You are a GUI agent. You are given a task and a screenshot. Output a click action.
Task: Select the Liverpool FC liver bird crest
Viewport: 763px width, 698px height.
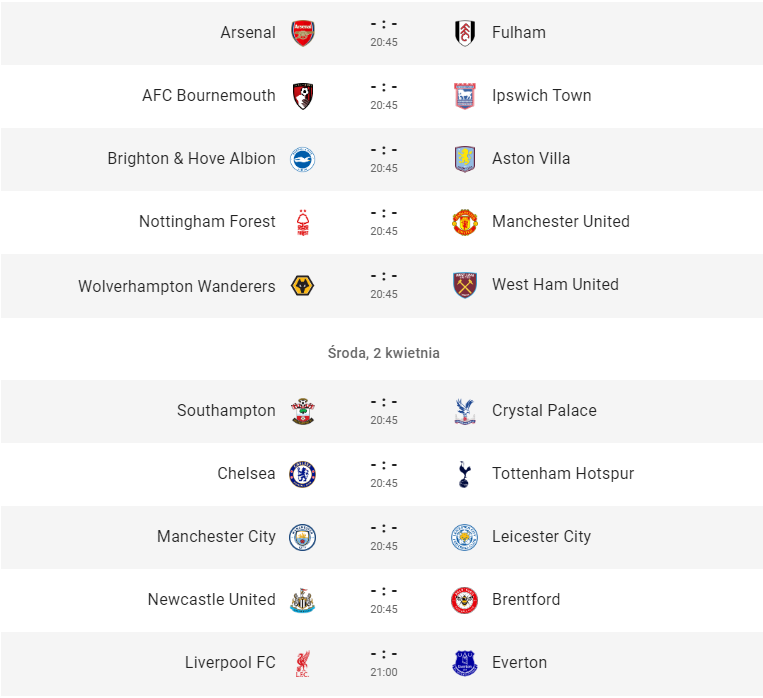click(303, 663)
